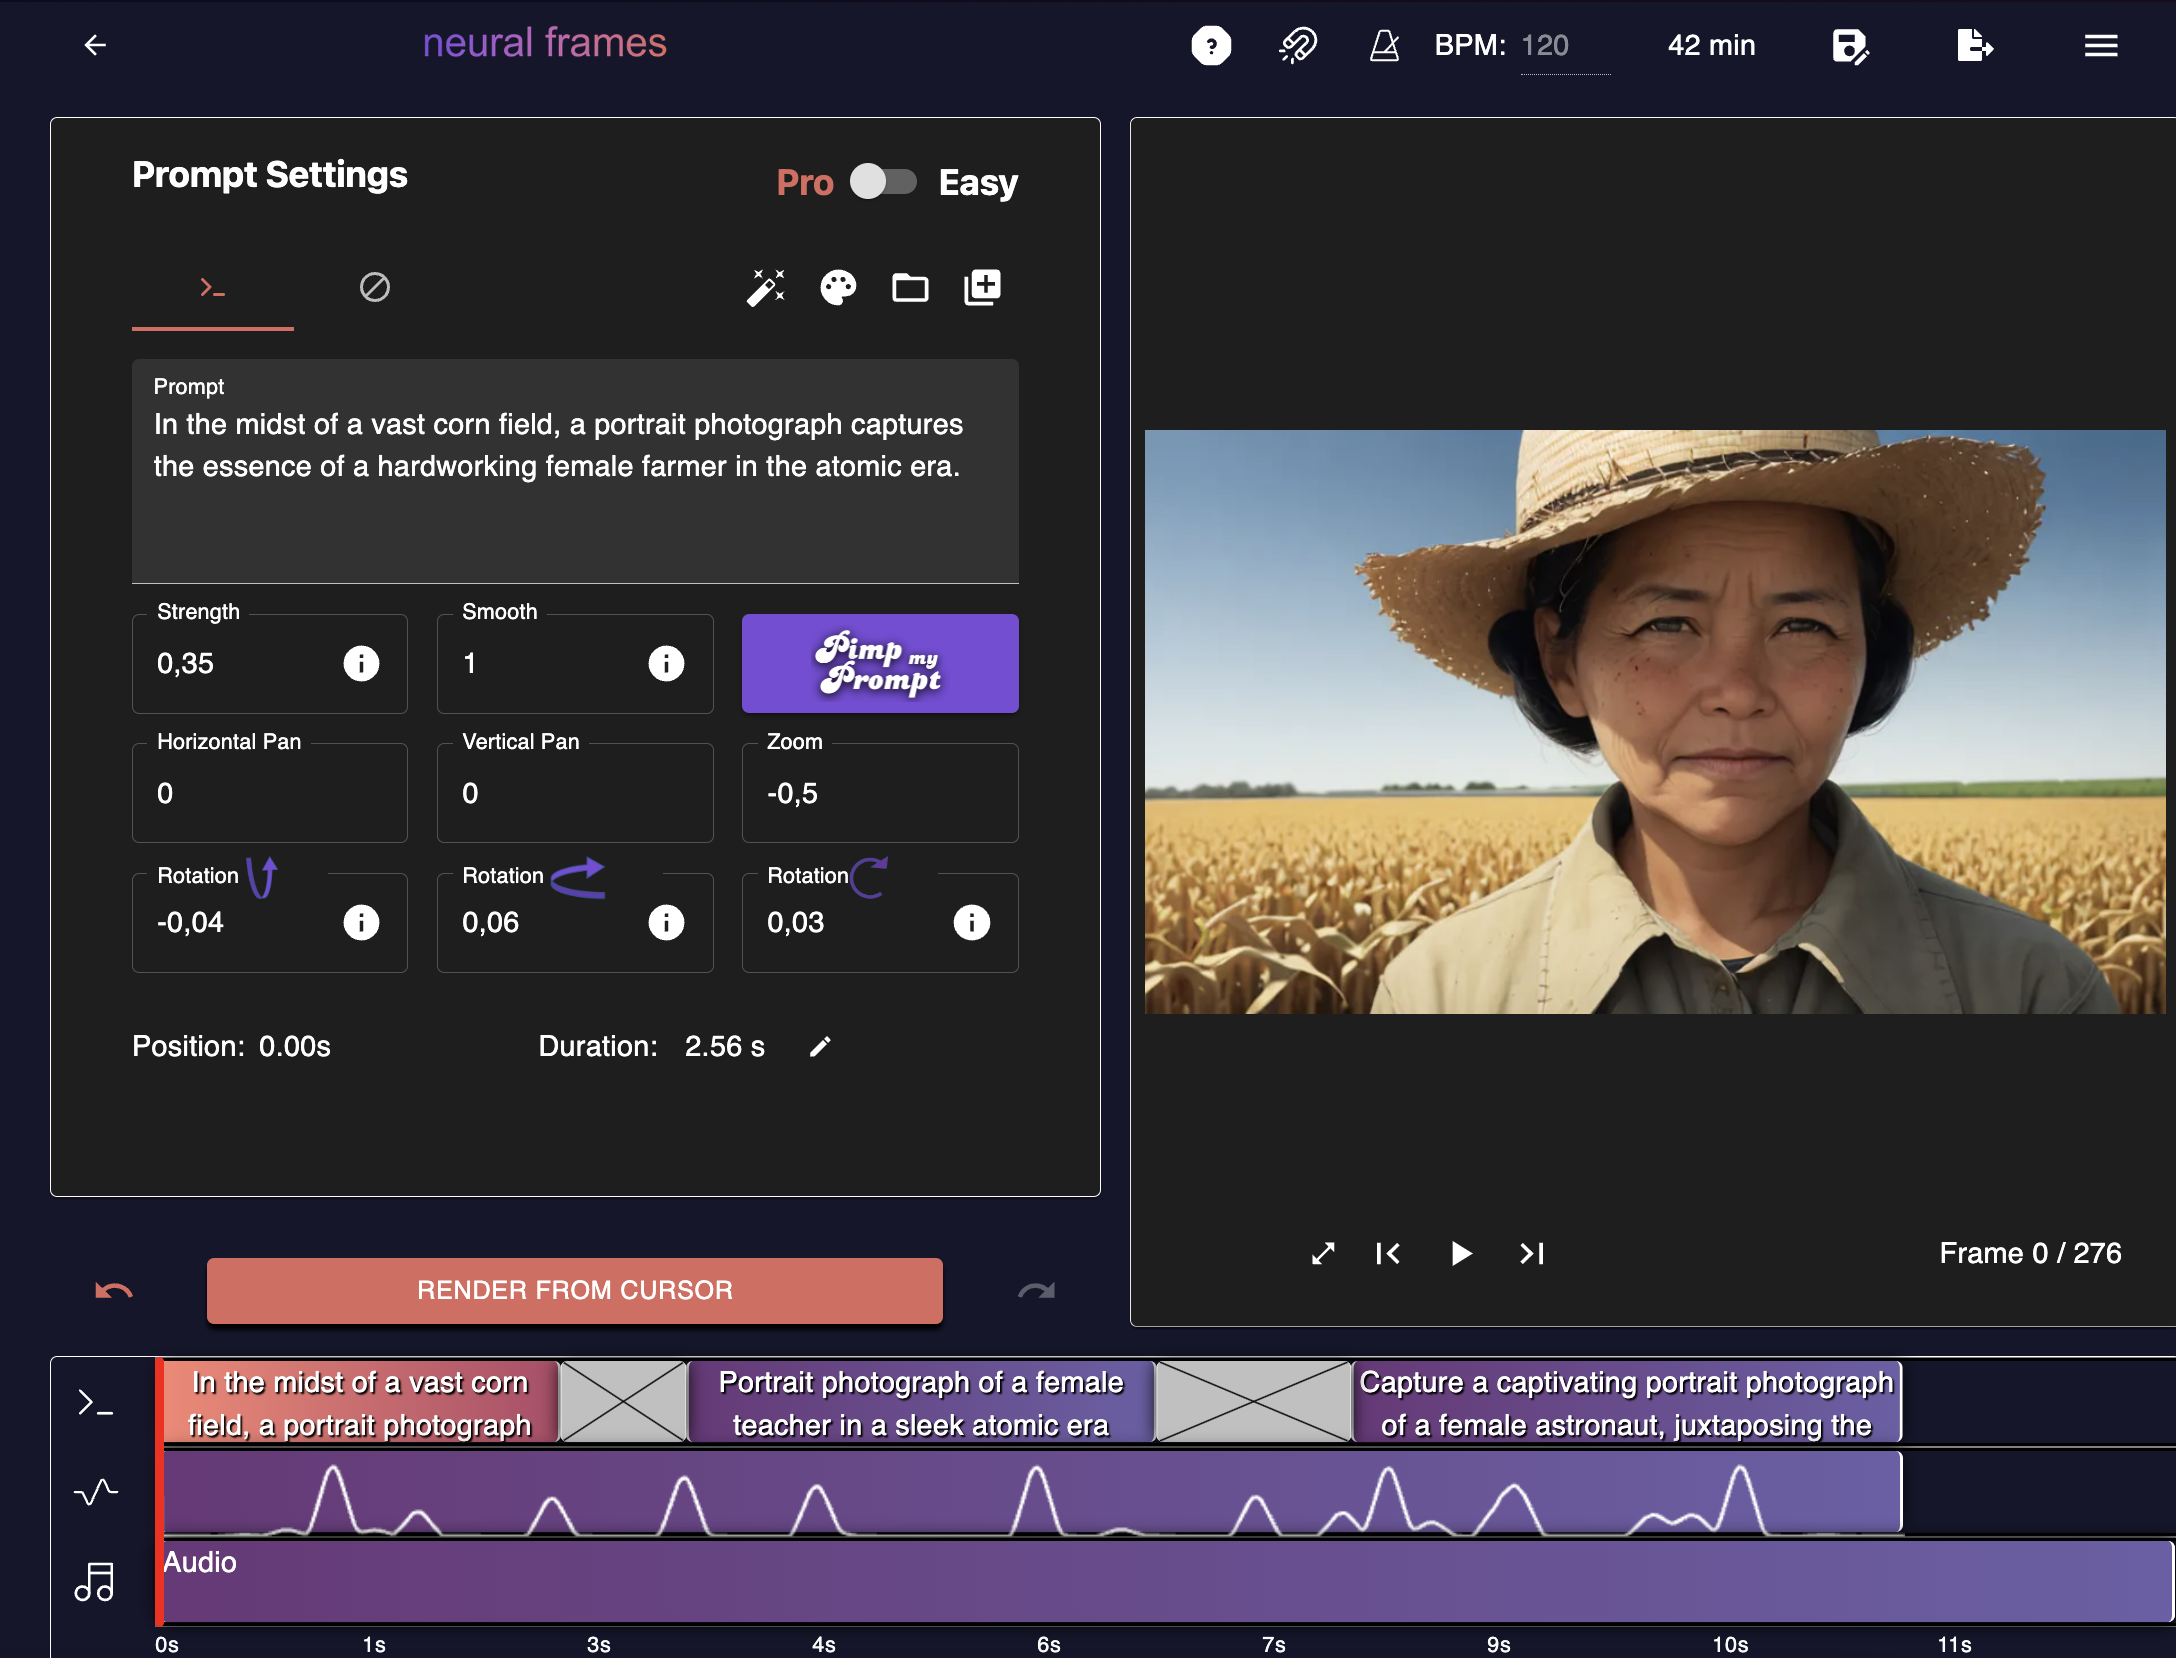
Task: Click the Pimp my Prompt button
Action: (880, 663)
